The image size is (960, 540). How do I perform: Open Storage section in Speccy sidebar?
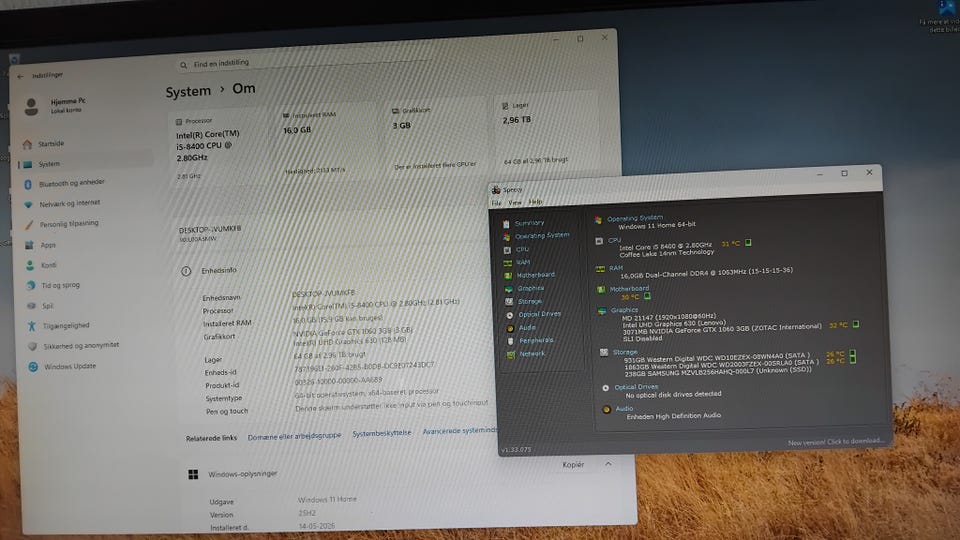coord(530,301)
